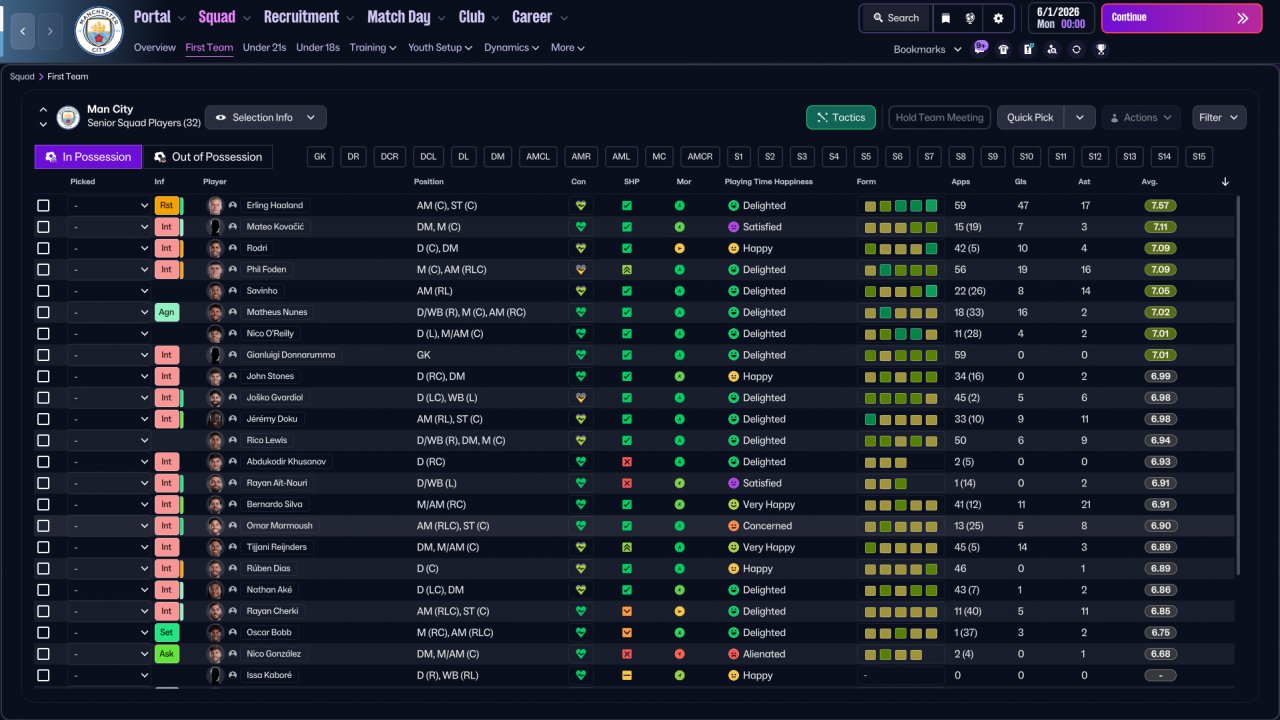Click the Search field
Viewport: 1280px width, 720px height.
895,18
